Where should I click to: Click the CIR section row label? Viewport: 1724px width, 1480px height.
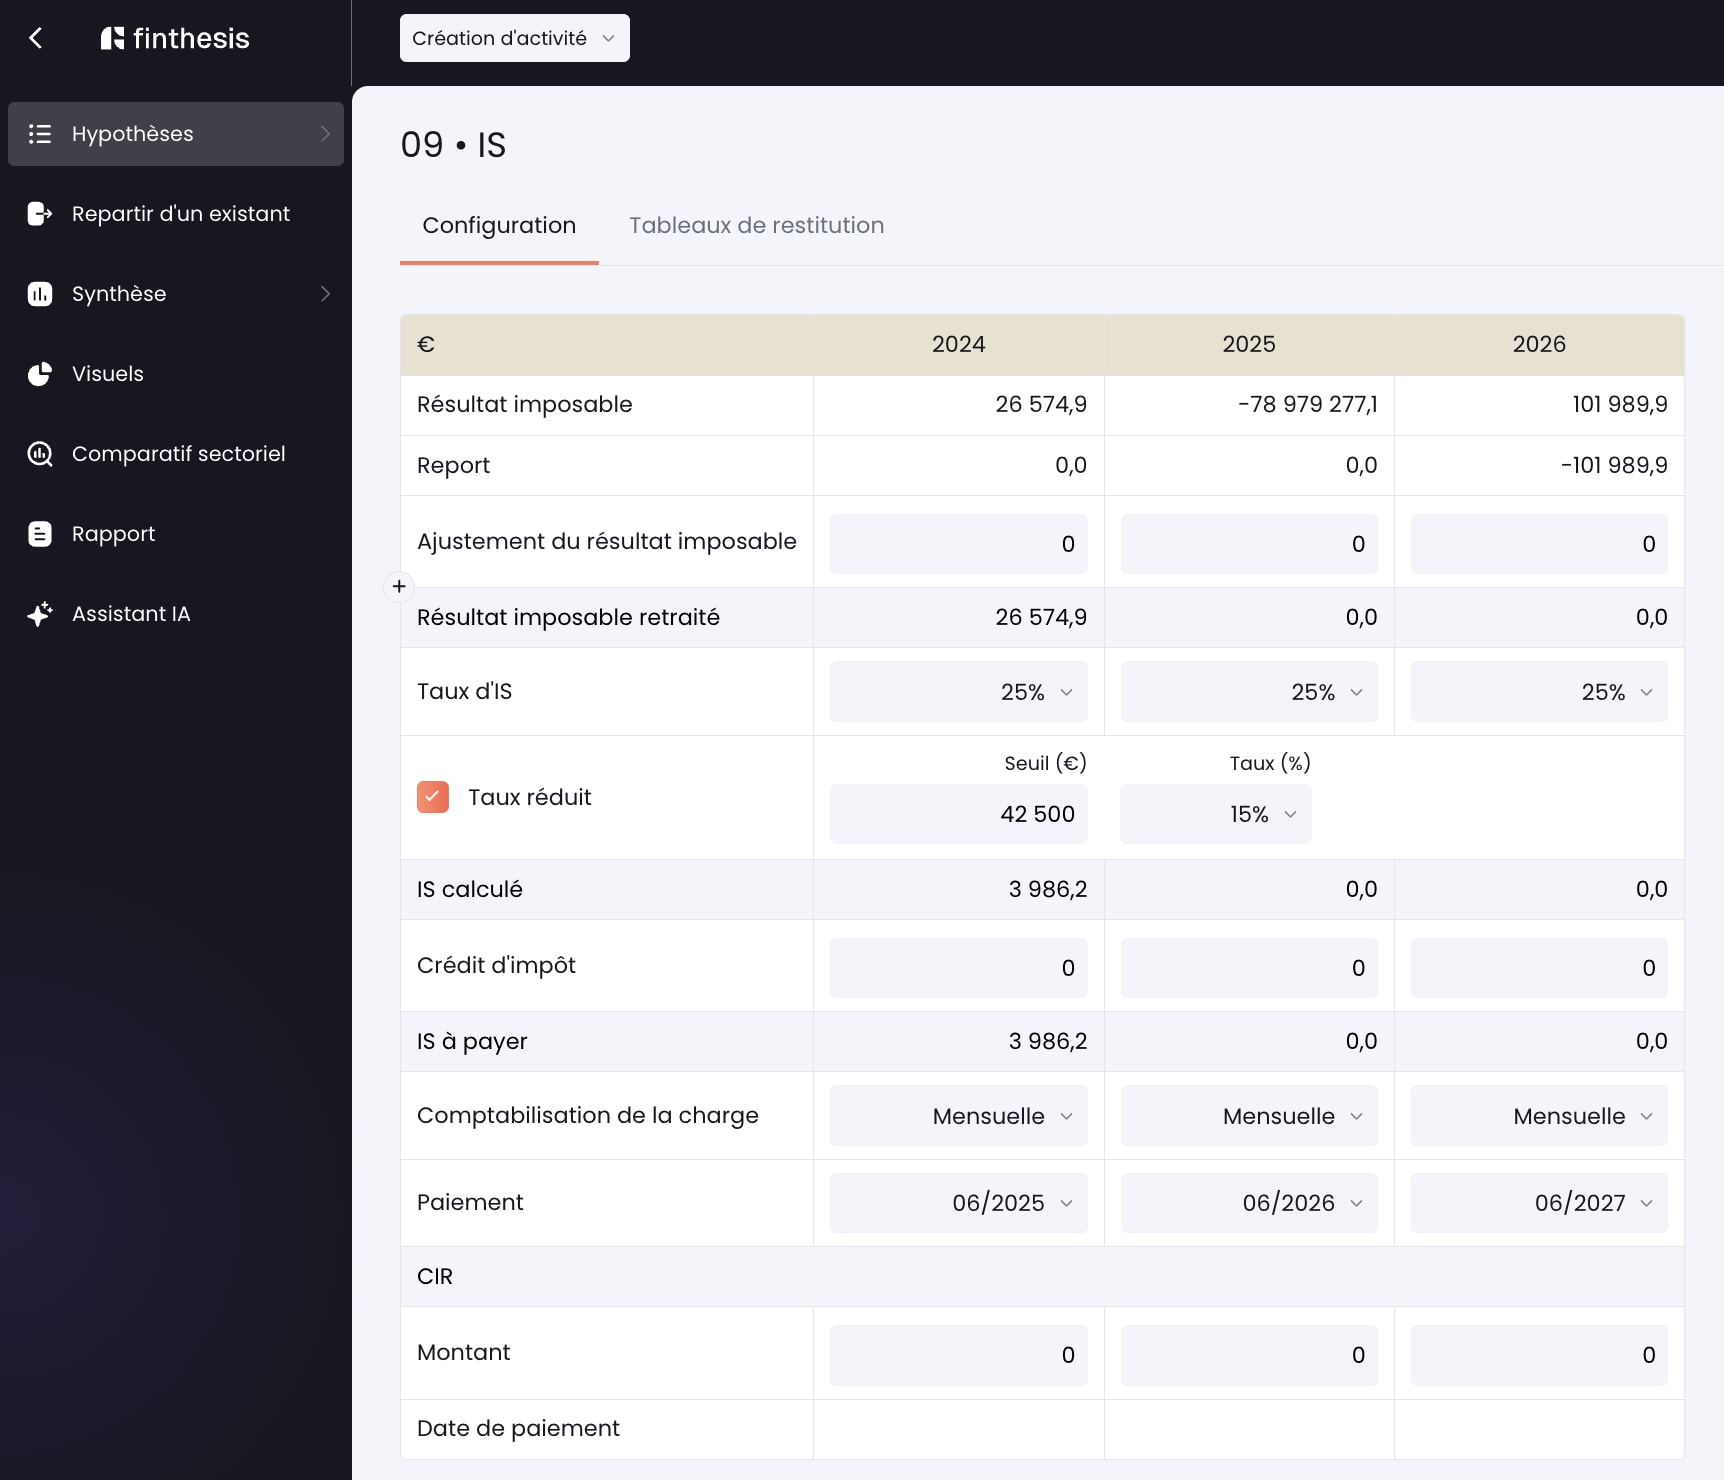(x=435, y=1277)
